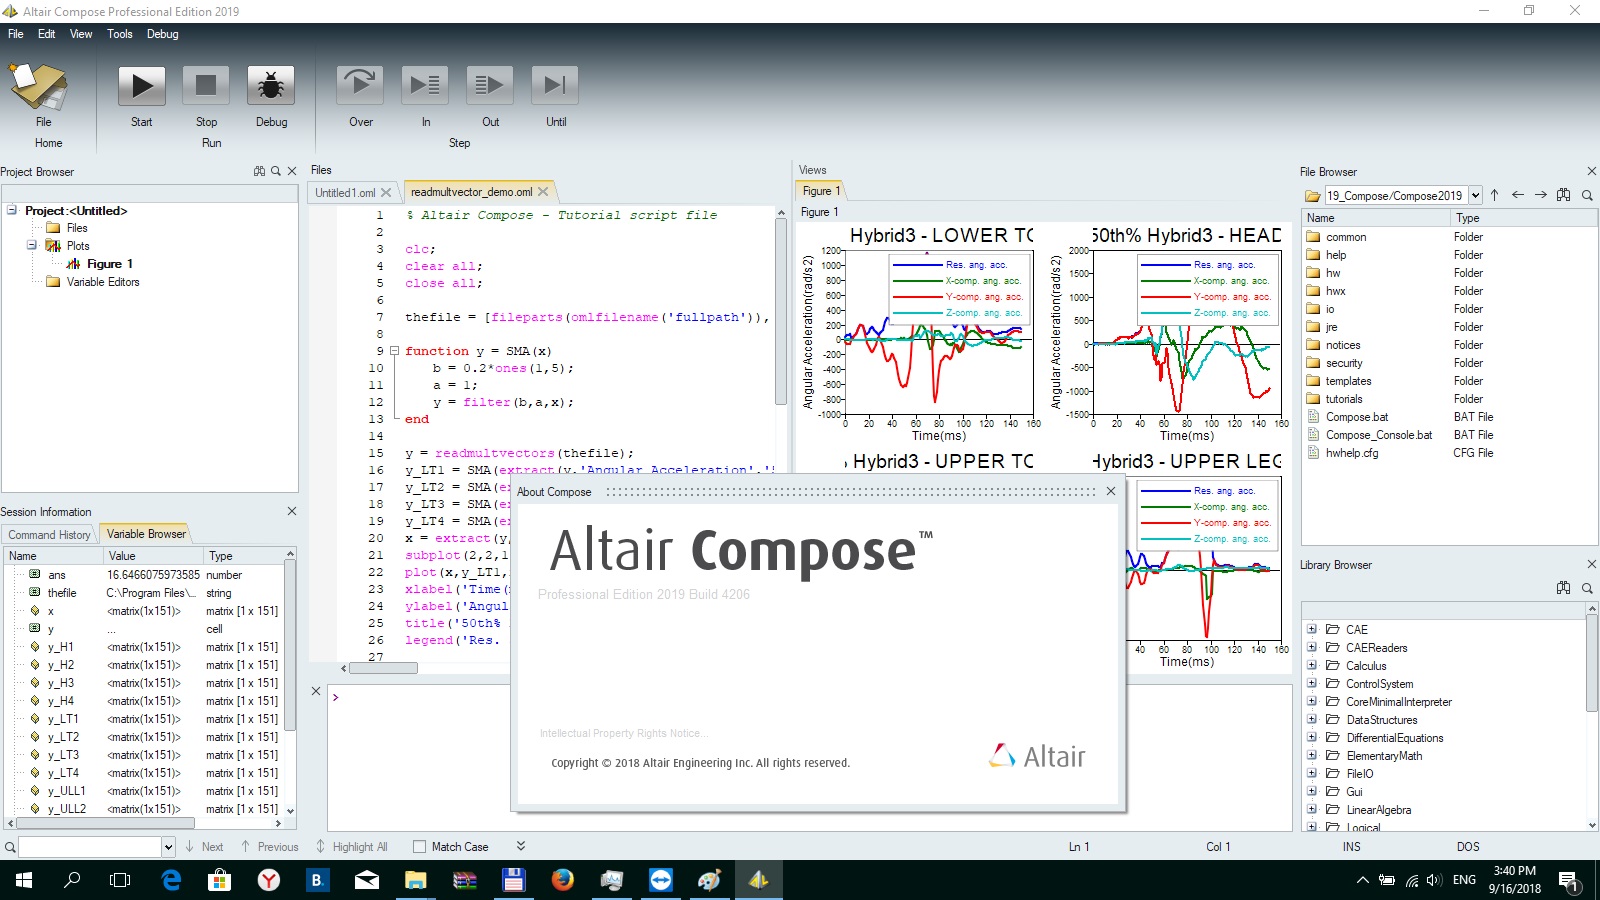Click the Step Until icon
The height and width of the screenshot is (900, 1600).
(x=555, y=86)
